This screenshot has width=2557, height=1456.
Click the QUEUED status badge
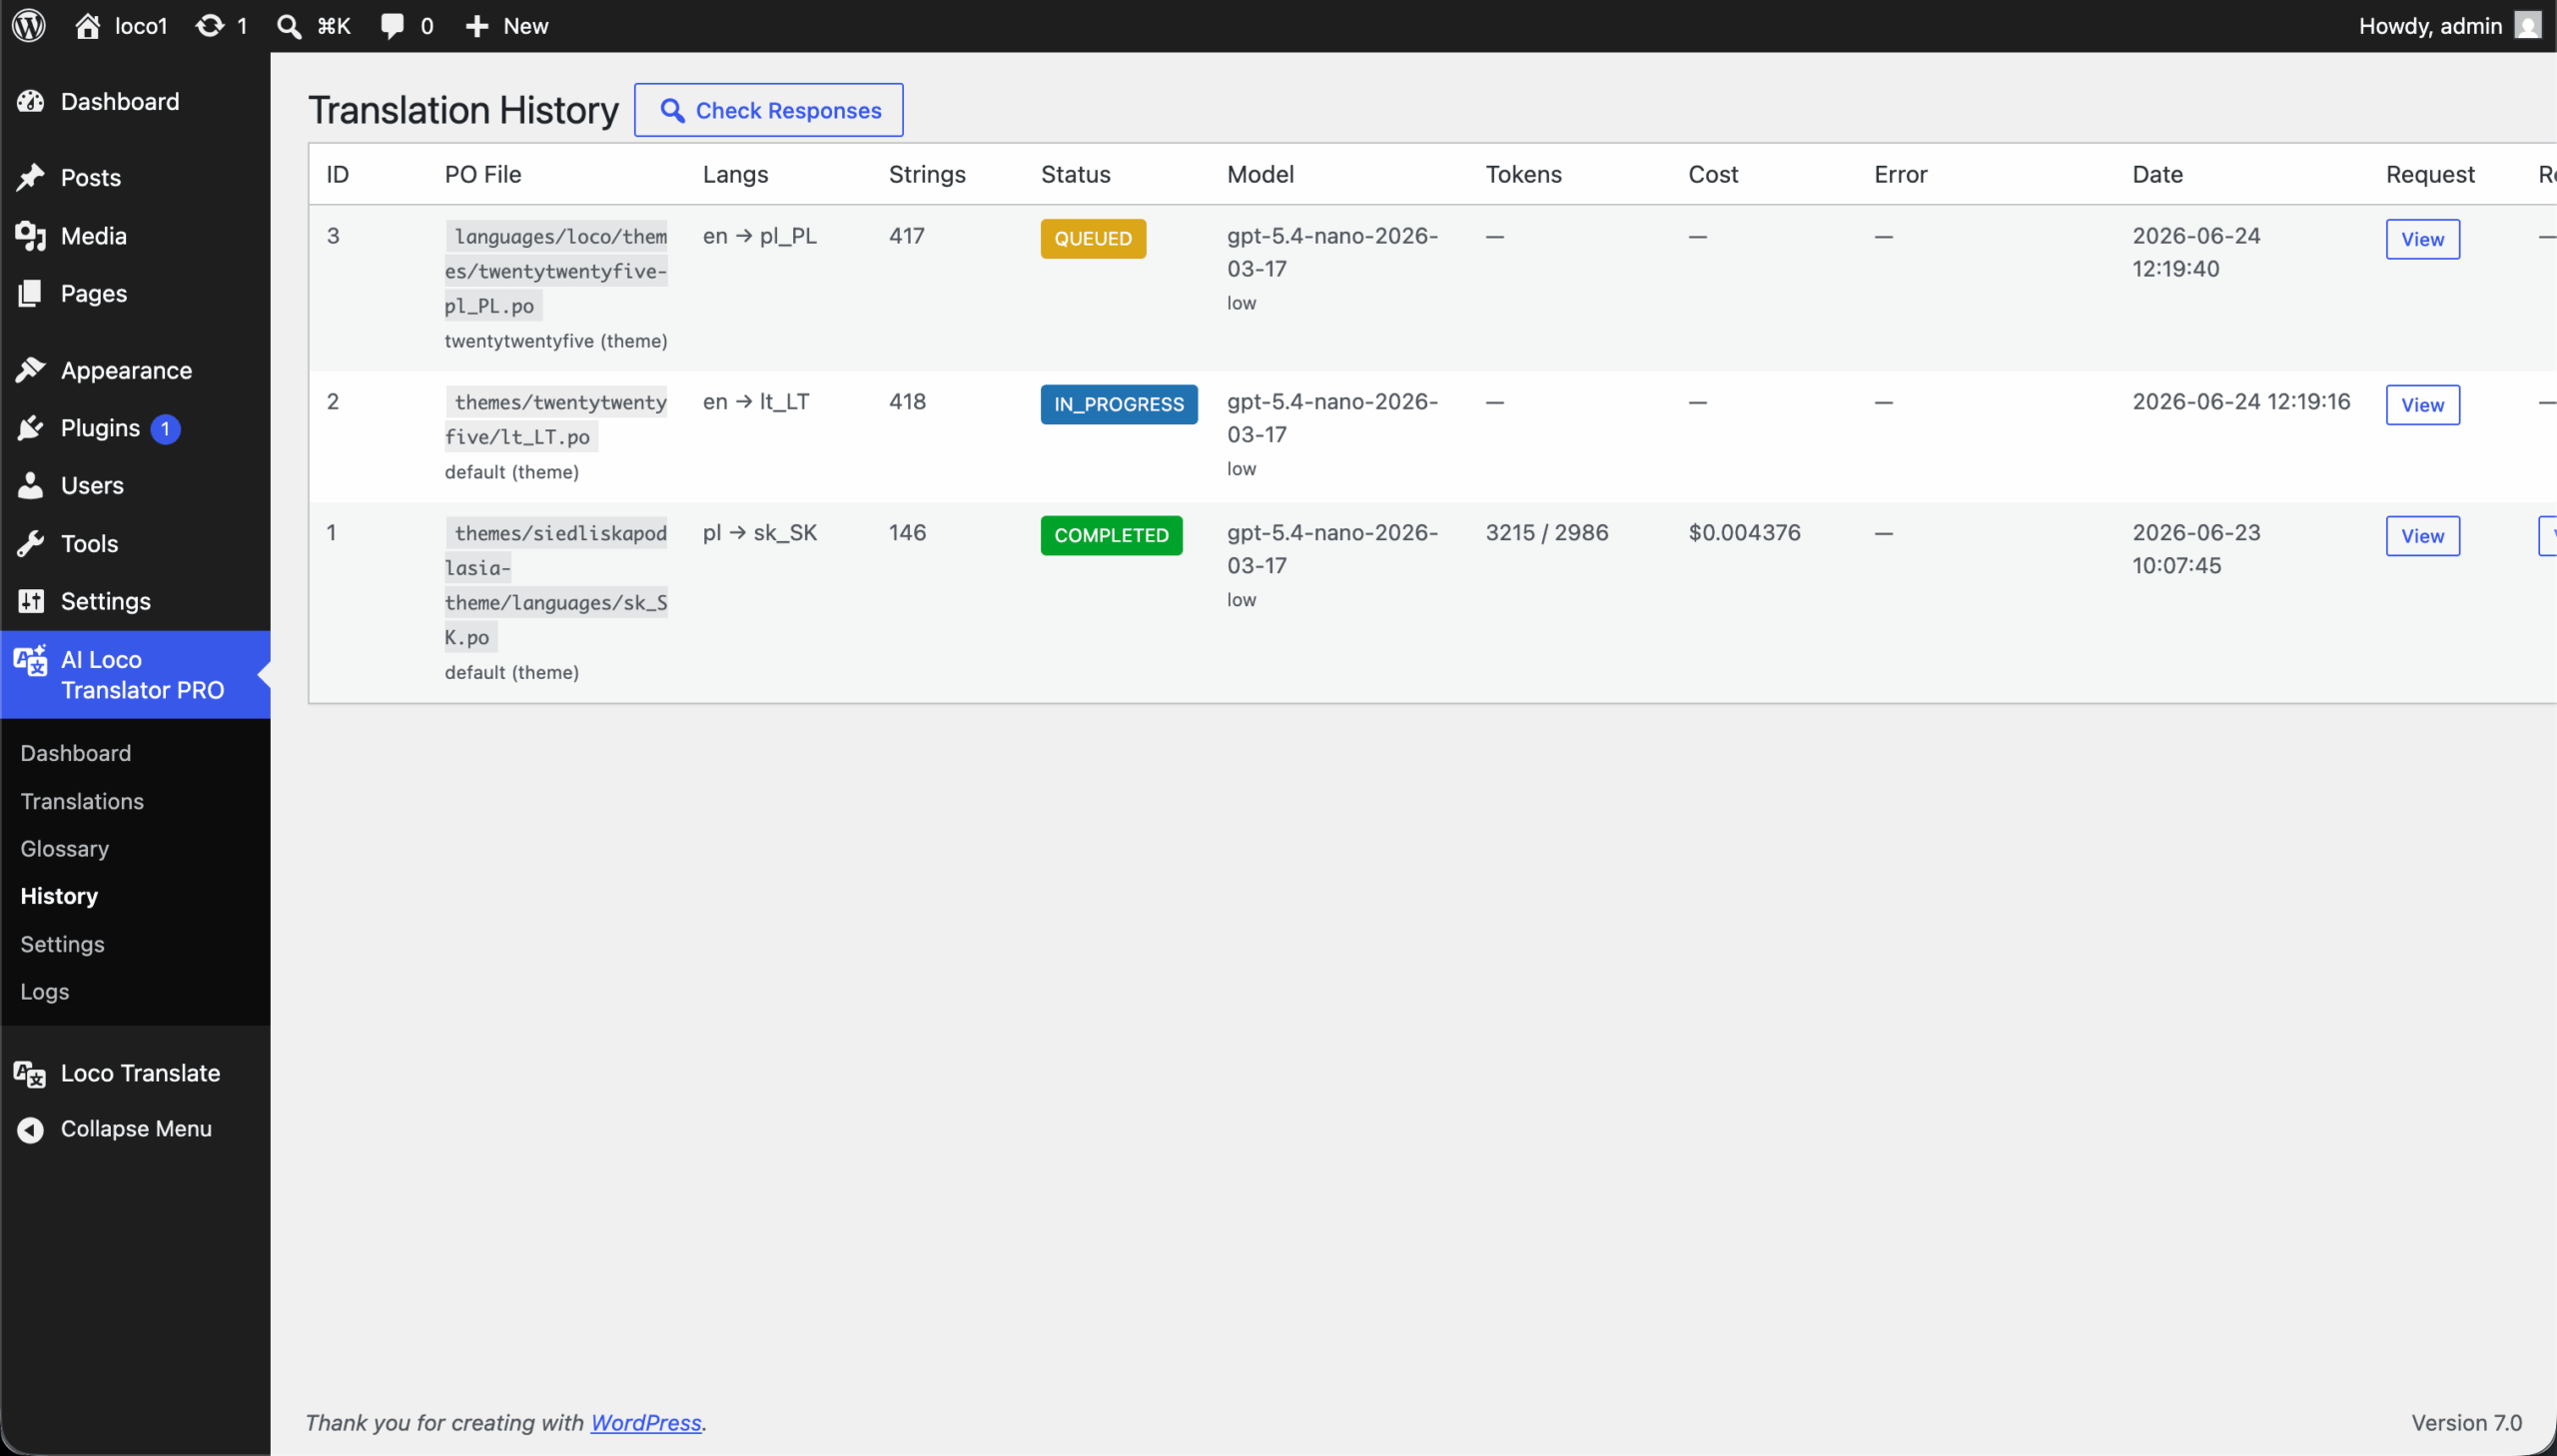pos(1093,239)
